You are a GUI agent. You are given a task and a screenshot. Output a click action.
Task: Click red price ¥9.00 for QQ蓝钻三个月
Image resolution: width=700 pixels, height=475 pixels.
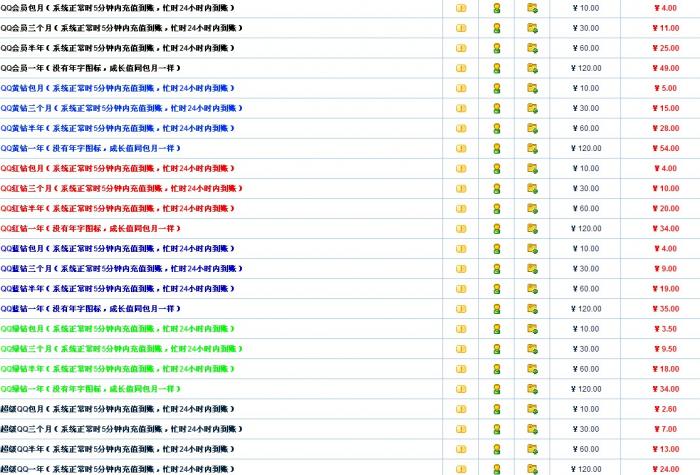coord(666,269)
